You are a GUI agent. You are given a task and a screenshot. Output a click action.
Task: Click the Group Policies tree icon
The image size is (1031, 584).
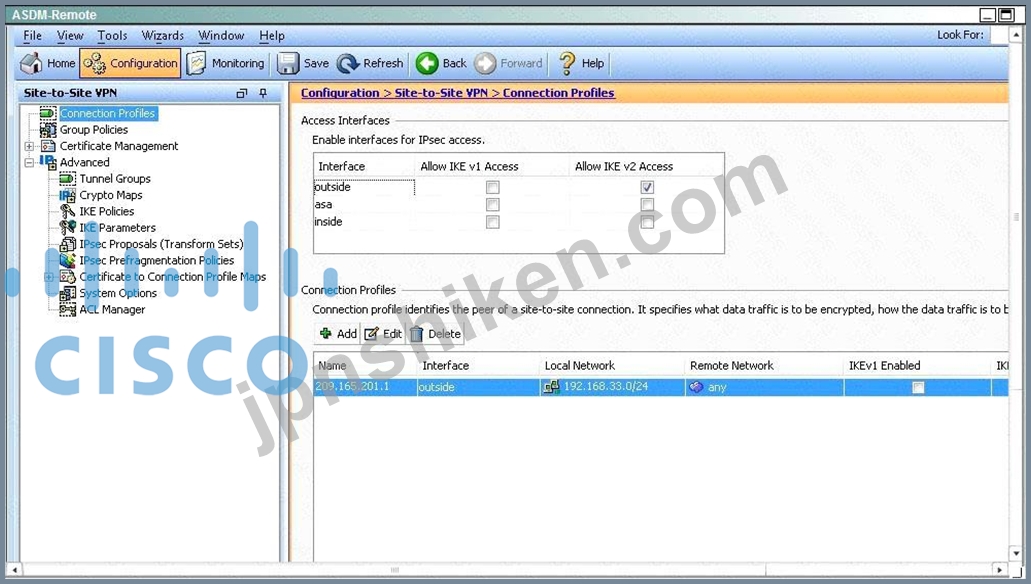click(x=48, y=130)
